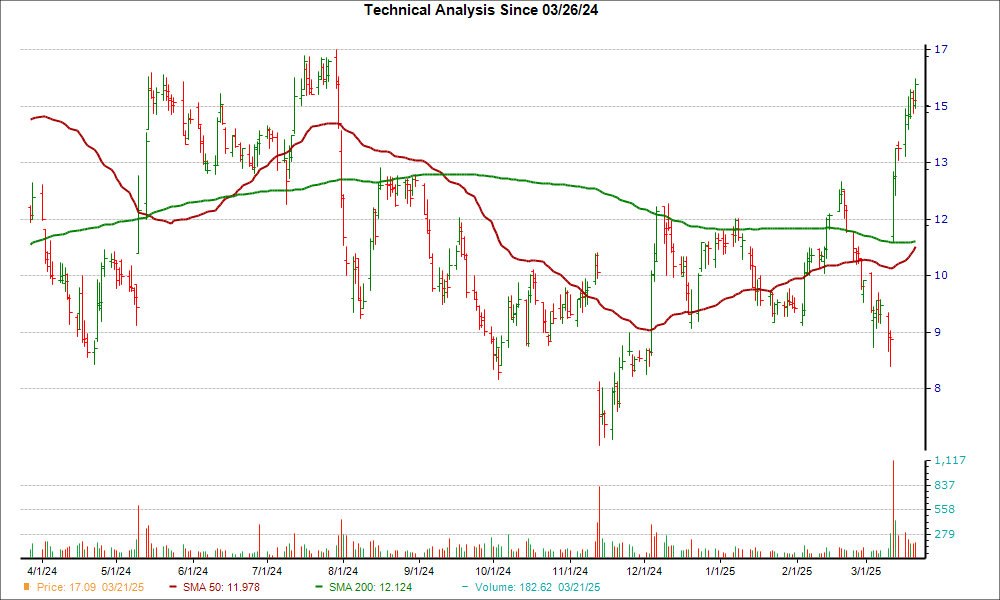
Task: Click the volume axis label 279
Action: coord(945,534)
